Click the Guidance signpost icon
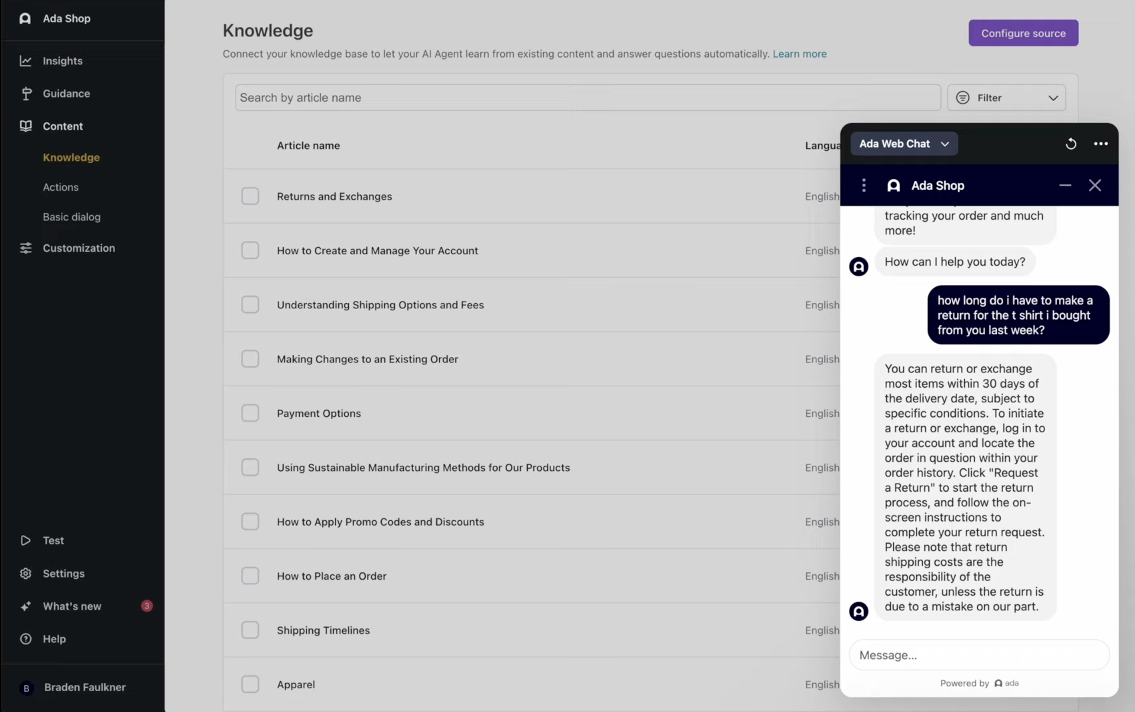 [x=26, y=93]
